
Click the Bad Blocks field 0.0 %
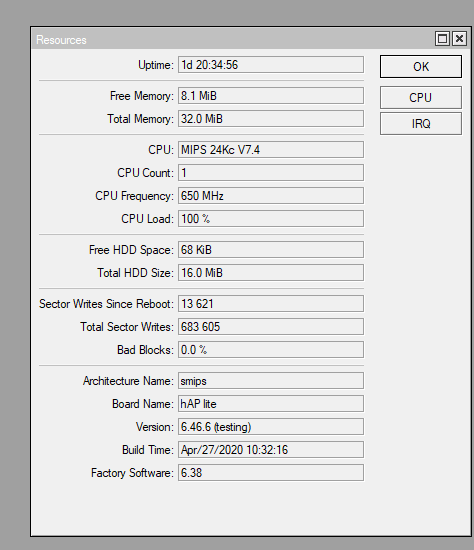coord(271,350)
